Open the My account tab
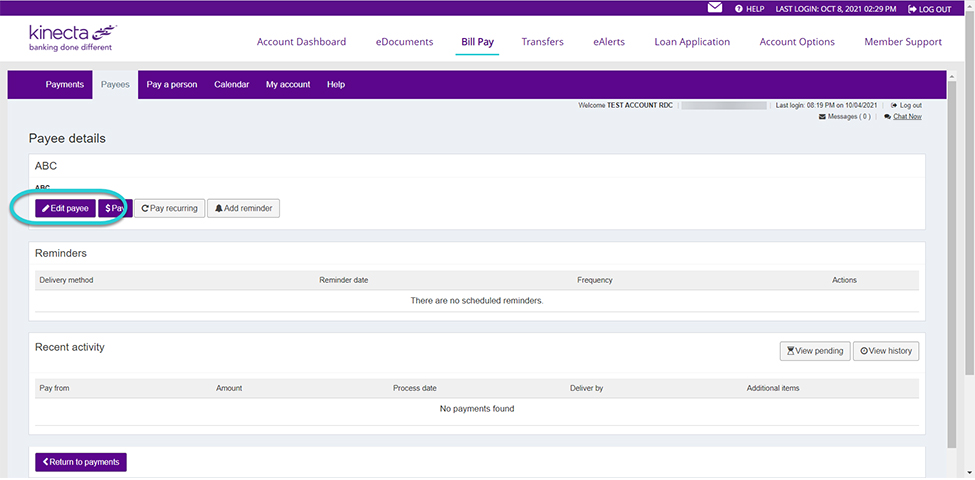Image resolution: width=975 pixels, height=480 pixels. click(x=288, y=85)
